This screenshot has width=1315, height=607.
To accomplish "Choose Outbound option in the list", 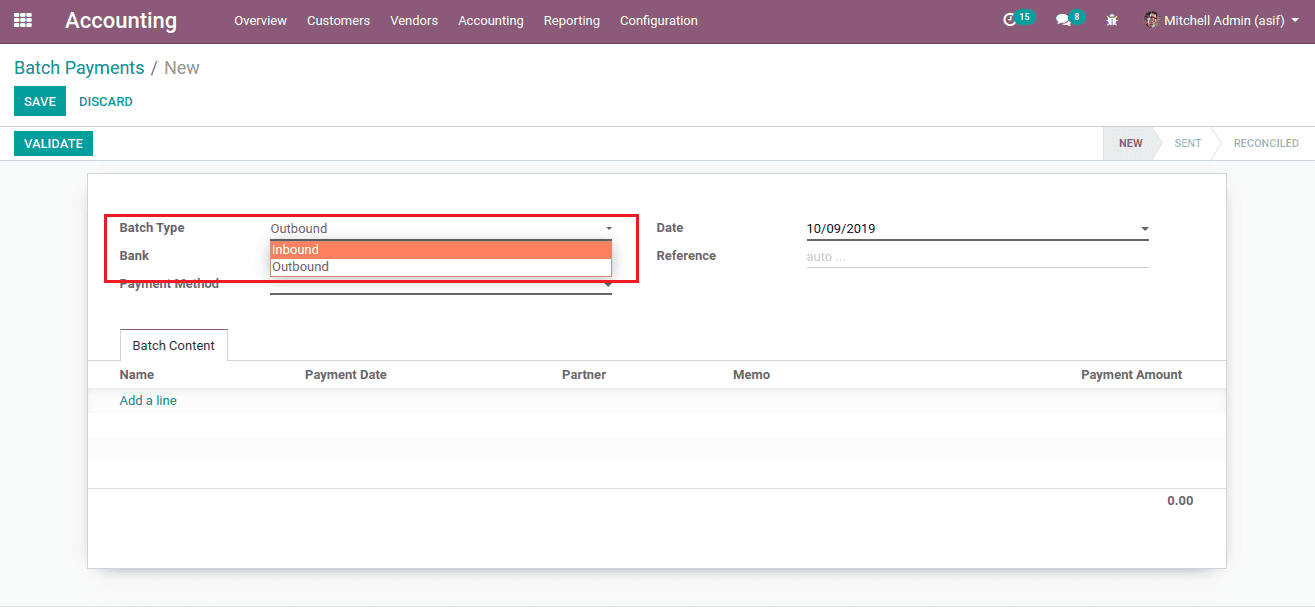I will click(441, 267).
